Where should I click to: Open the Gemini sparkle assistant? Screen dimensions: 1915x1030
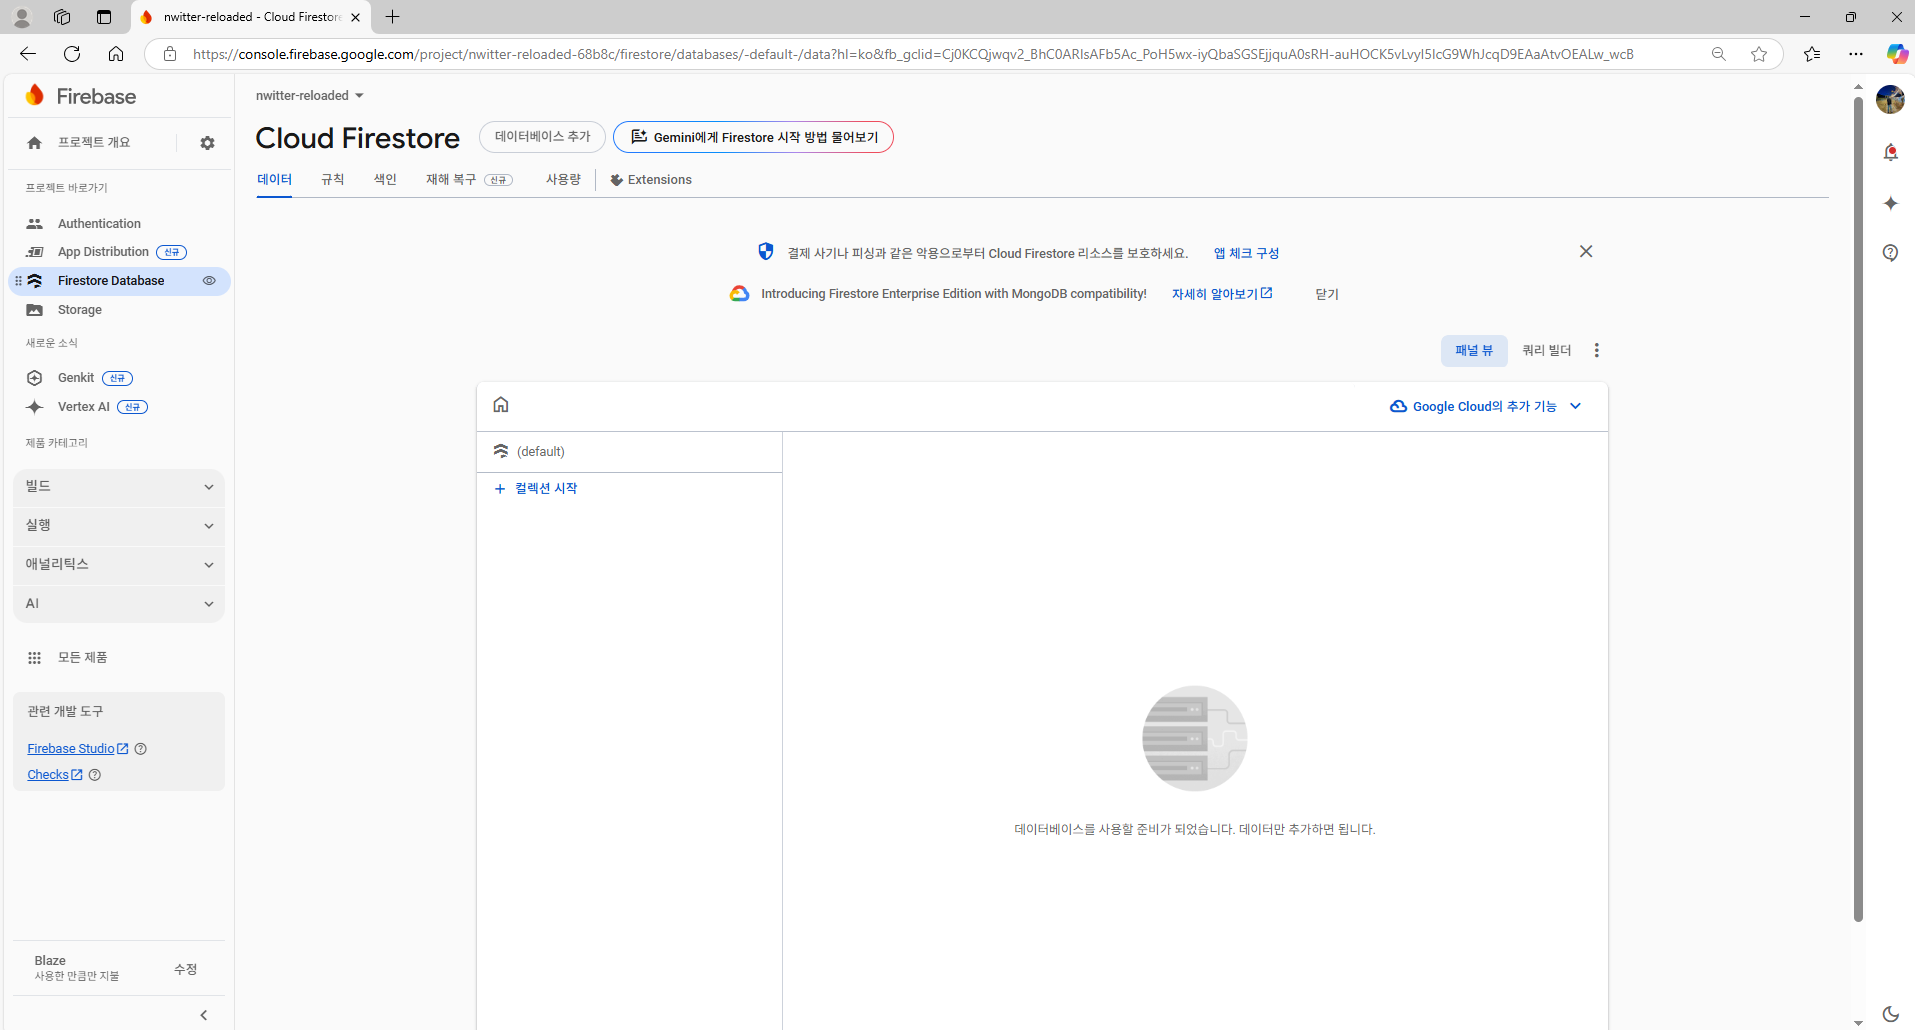(1890, 203)
